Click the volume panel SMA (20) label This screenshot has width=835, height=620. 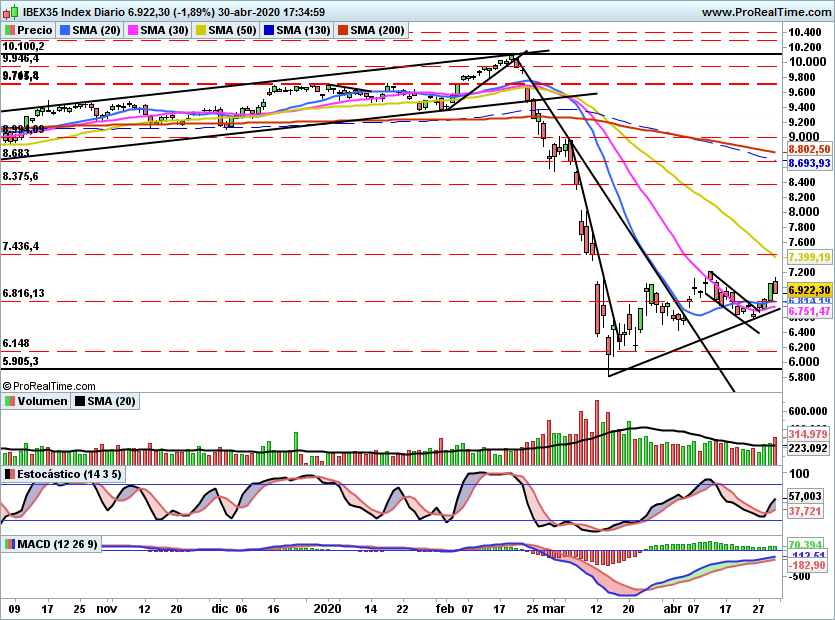point(111,401)
